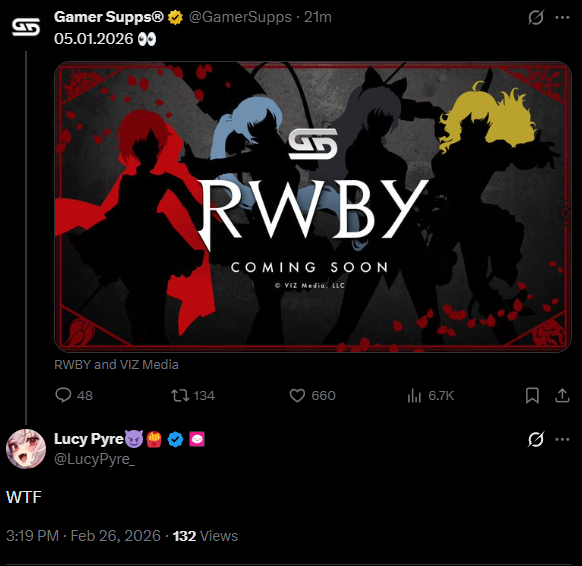Visit the @GamerSupps handle link

click(x=240, y=17)
